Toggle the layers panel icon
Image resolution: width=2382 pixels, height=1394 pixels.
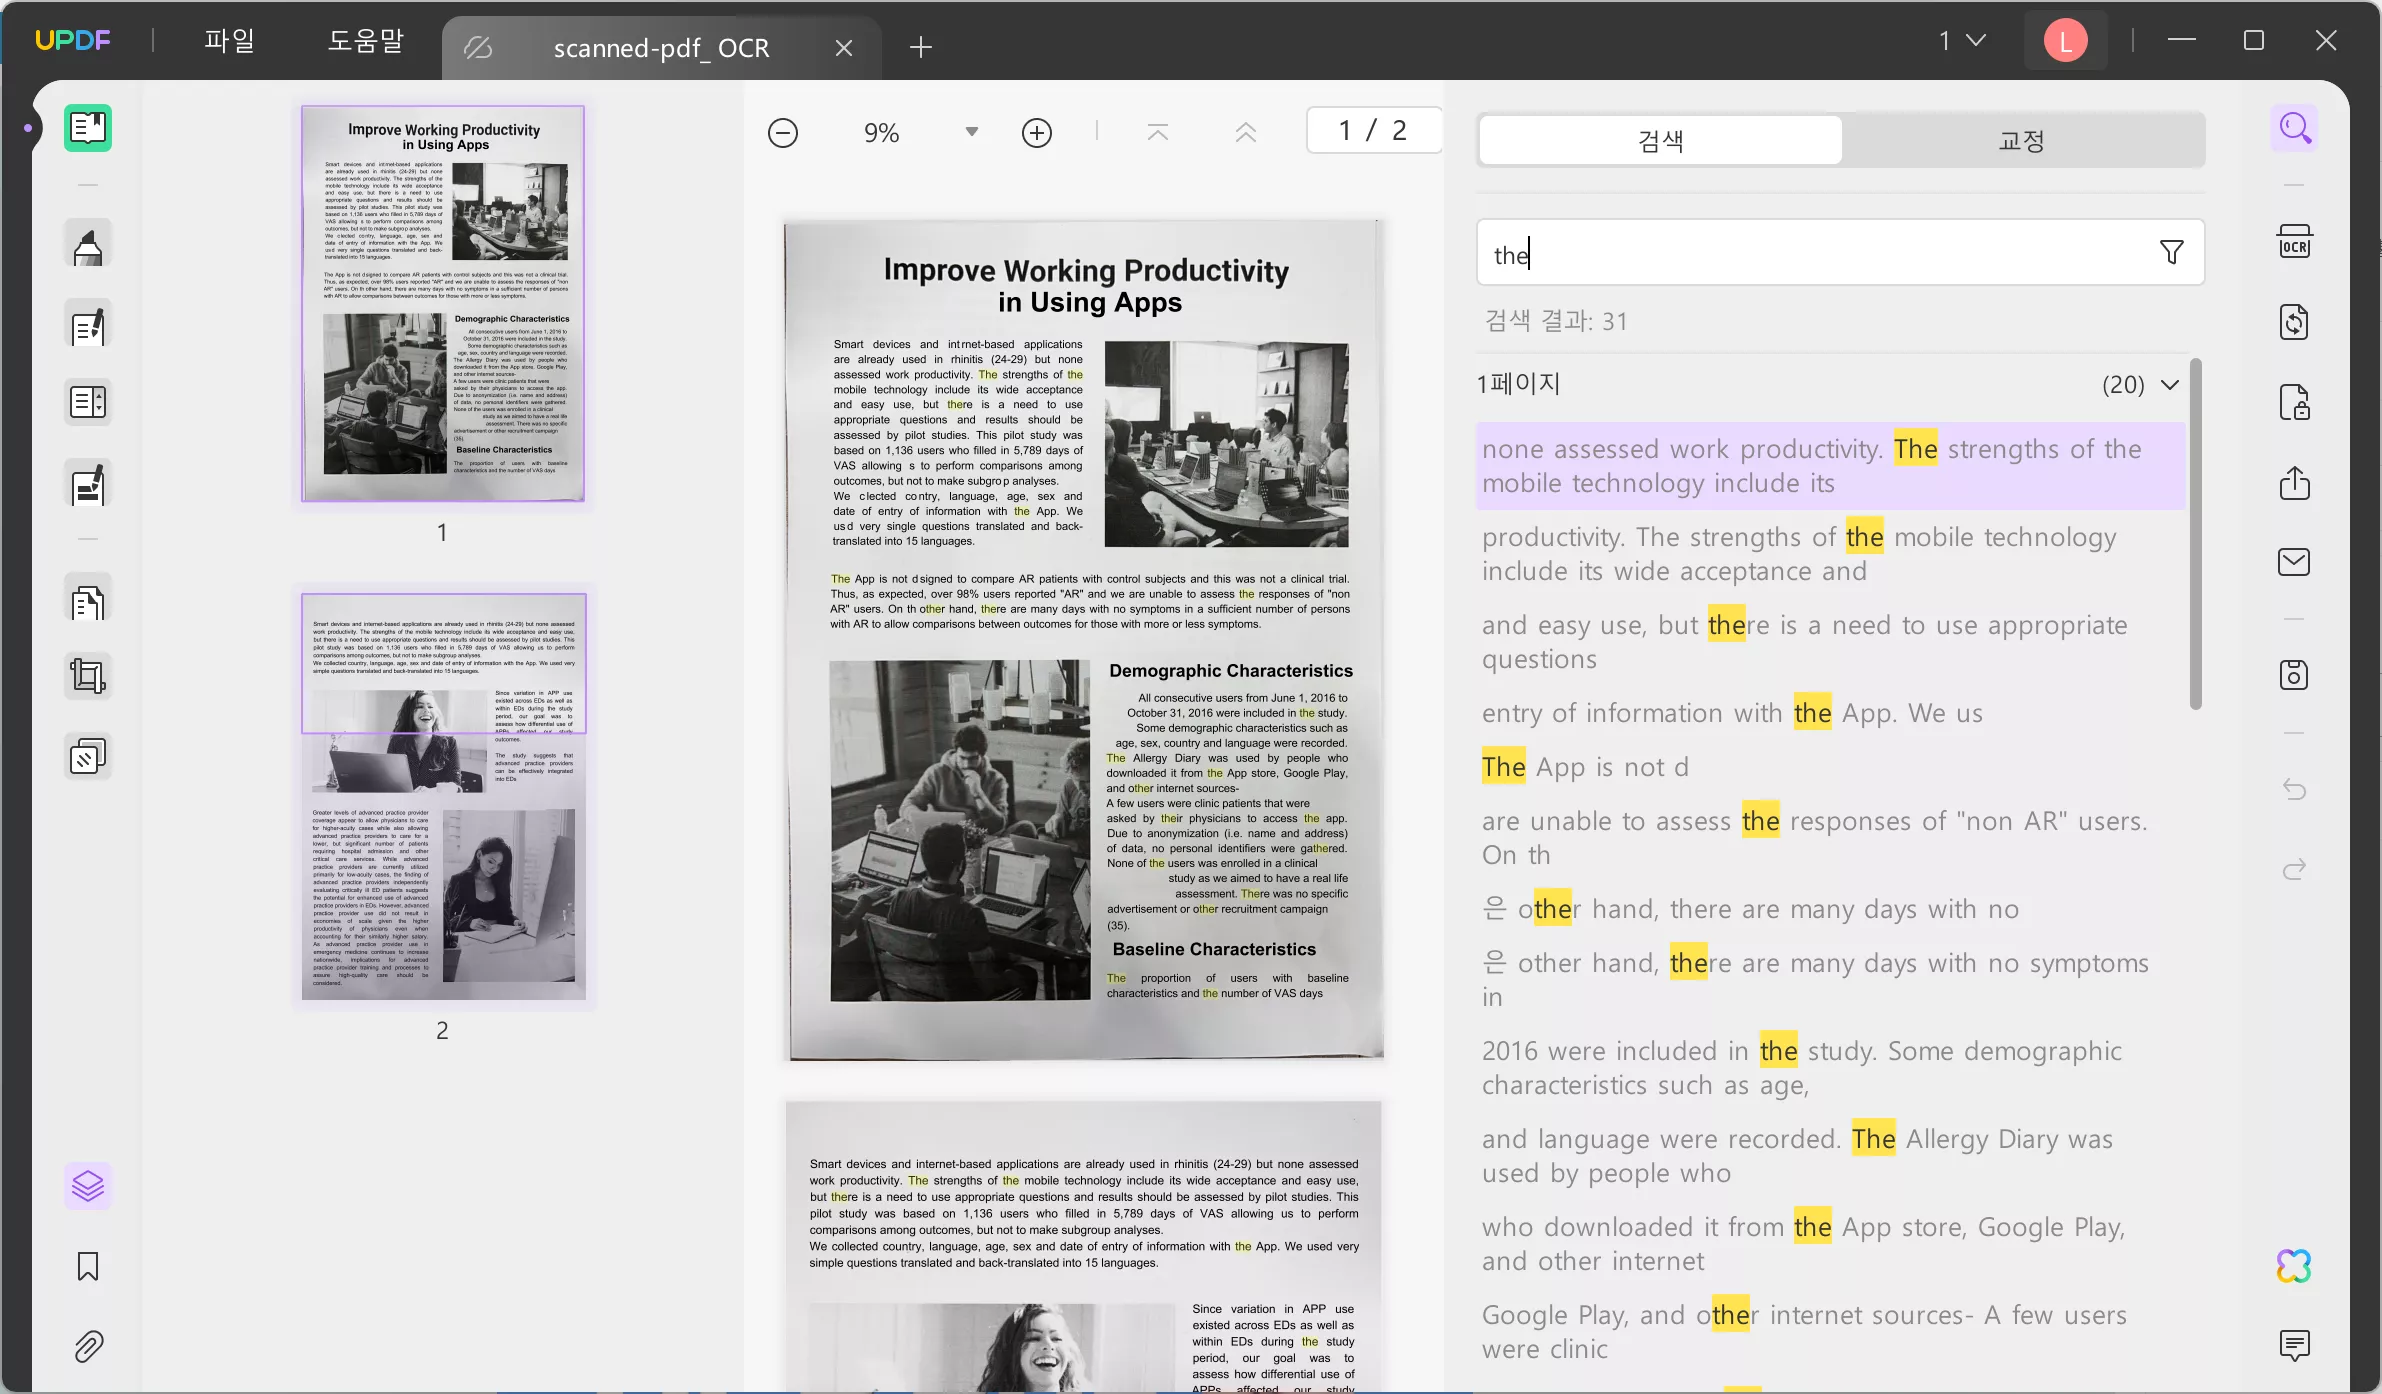tap(88, 1186)
